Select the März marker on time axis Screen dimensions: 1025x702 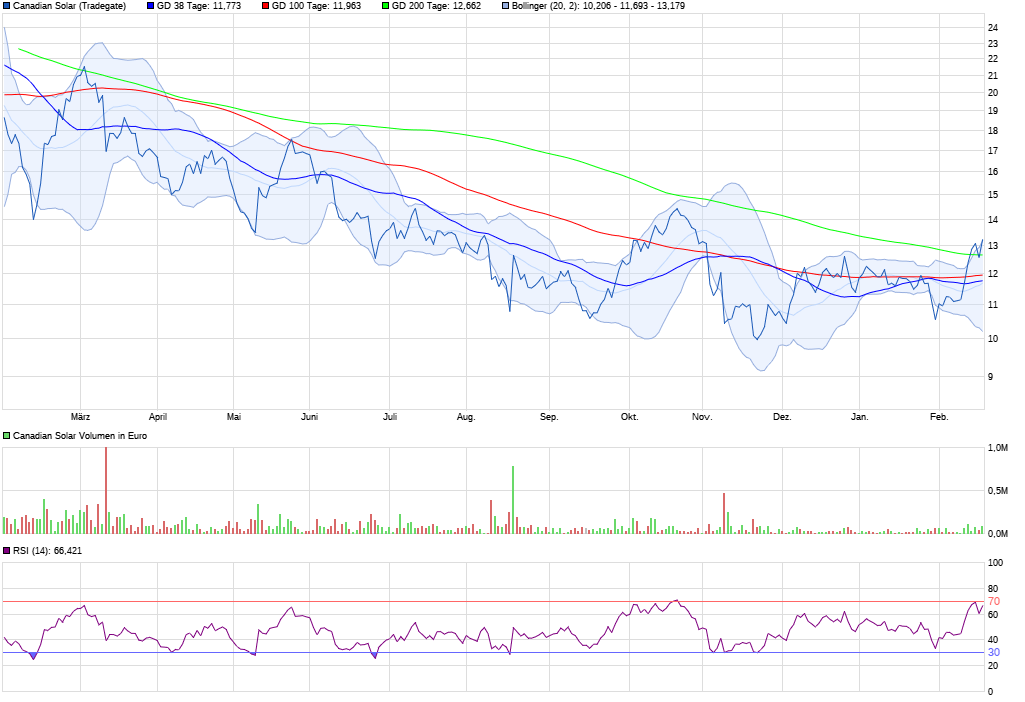click(x=81, y=417)
